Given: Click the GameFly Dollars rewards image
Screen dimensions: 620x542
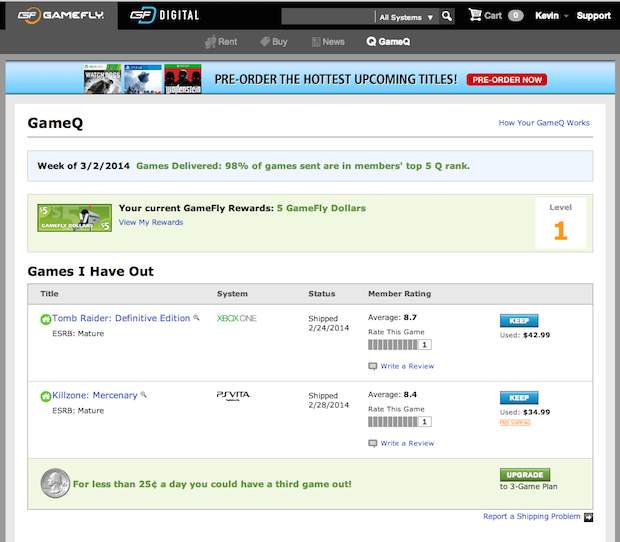Looking at the screenshot, I should [74, 218].
